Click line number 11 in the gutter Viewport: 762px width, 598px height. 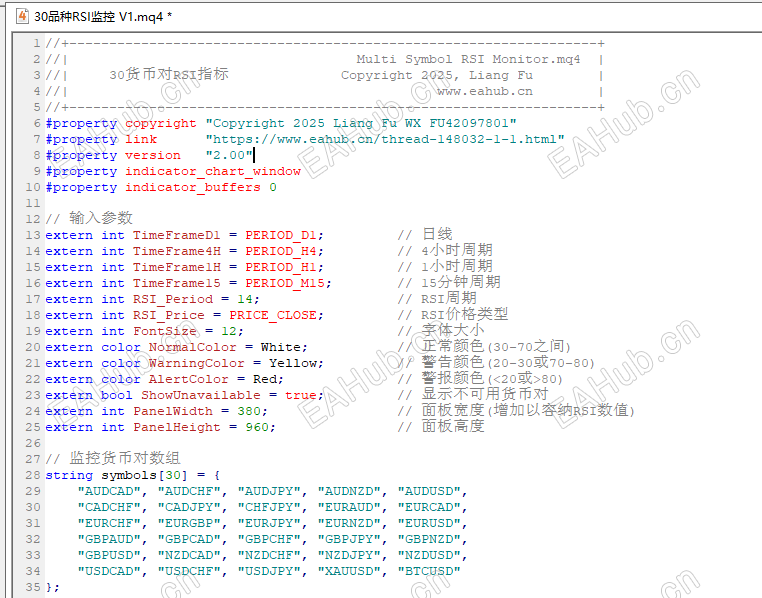pyautogui.click(x=33, y=203)
